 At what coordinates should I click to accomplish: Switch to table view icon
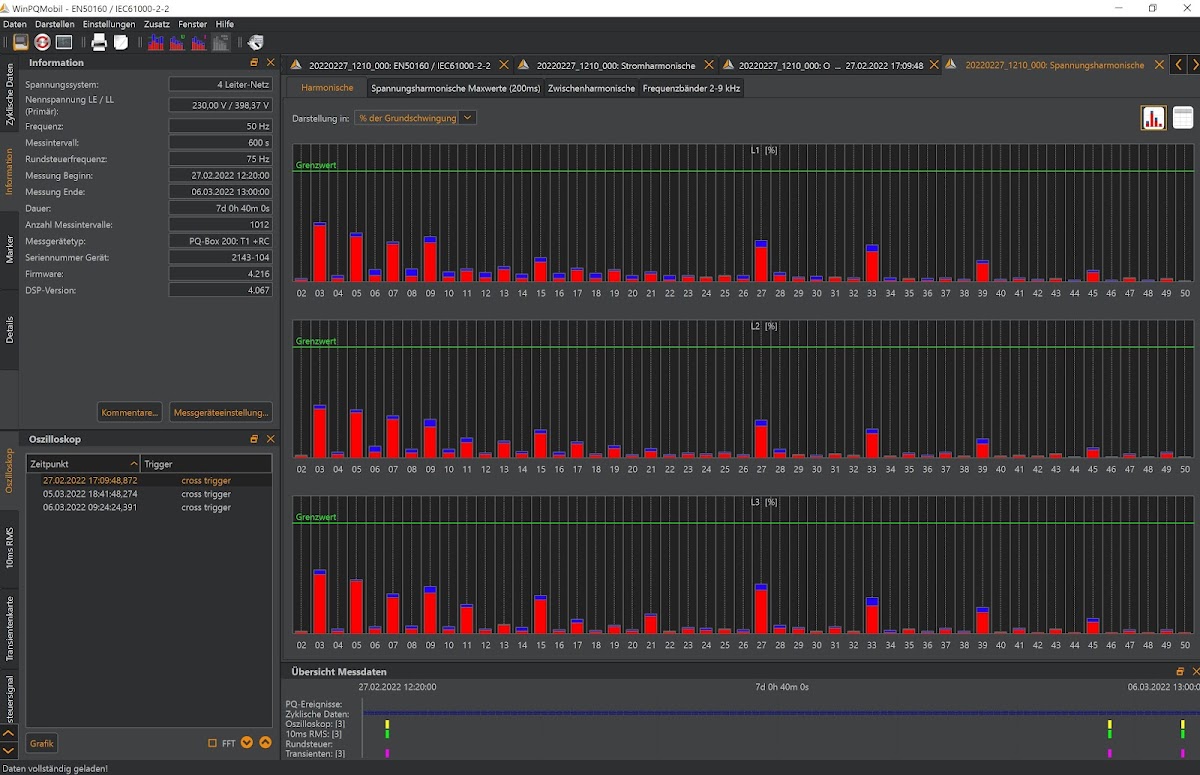1182,118
